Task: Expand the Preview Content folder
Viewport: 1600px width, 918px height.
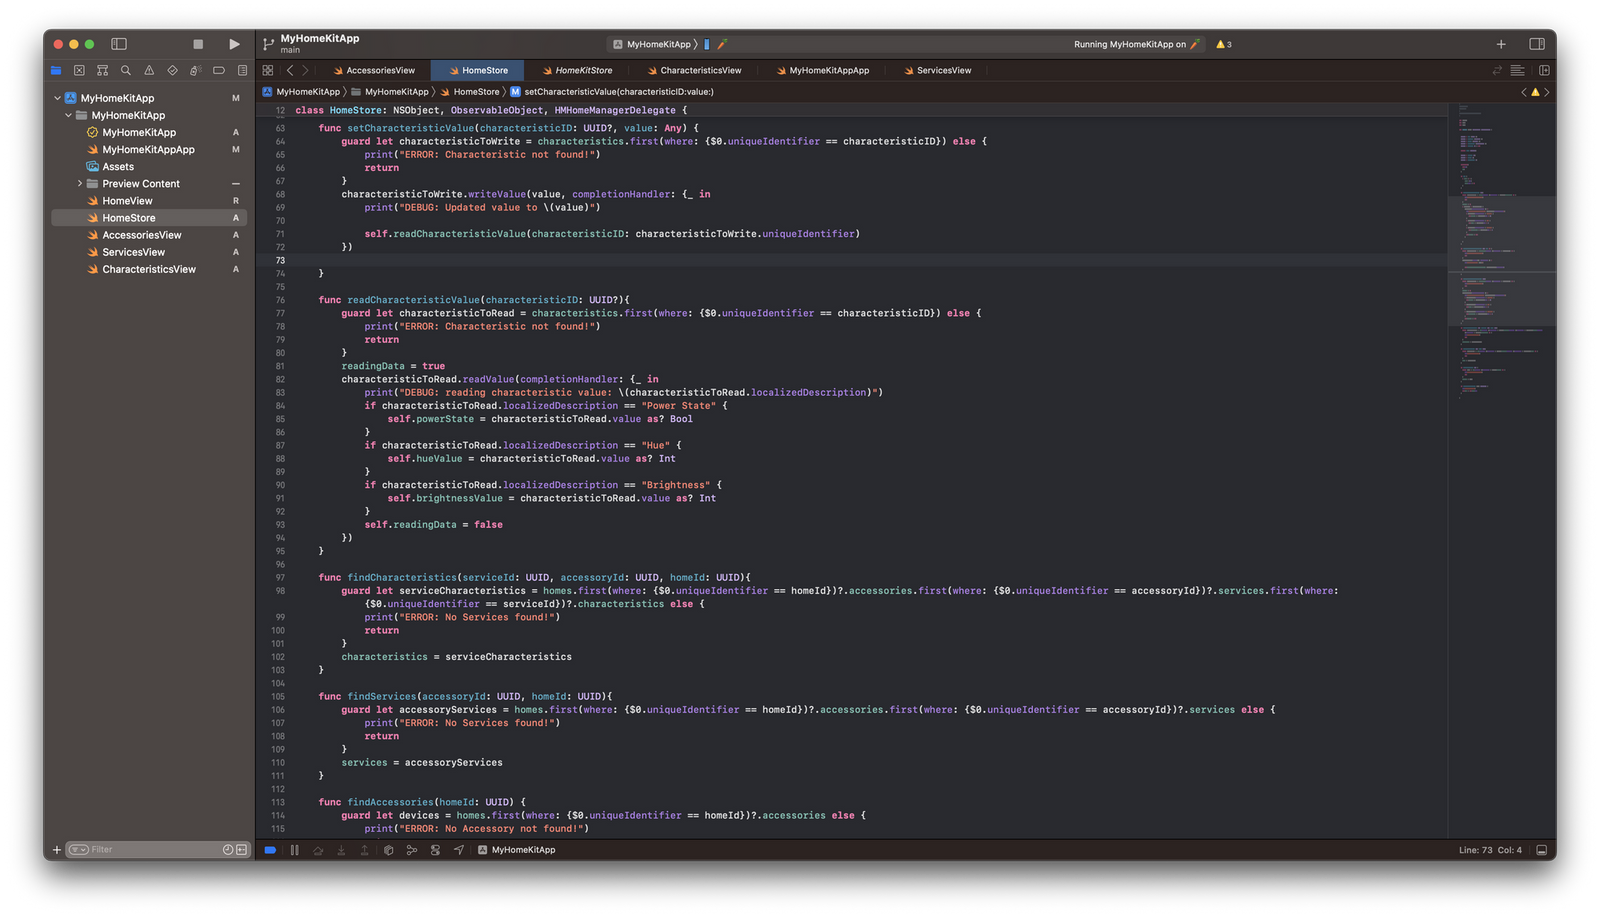Action: point(80,183)
